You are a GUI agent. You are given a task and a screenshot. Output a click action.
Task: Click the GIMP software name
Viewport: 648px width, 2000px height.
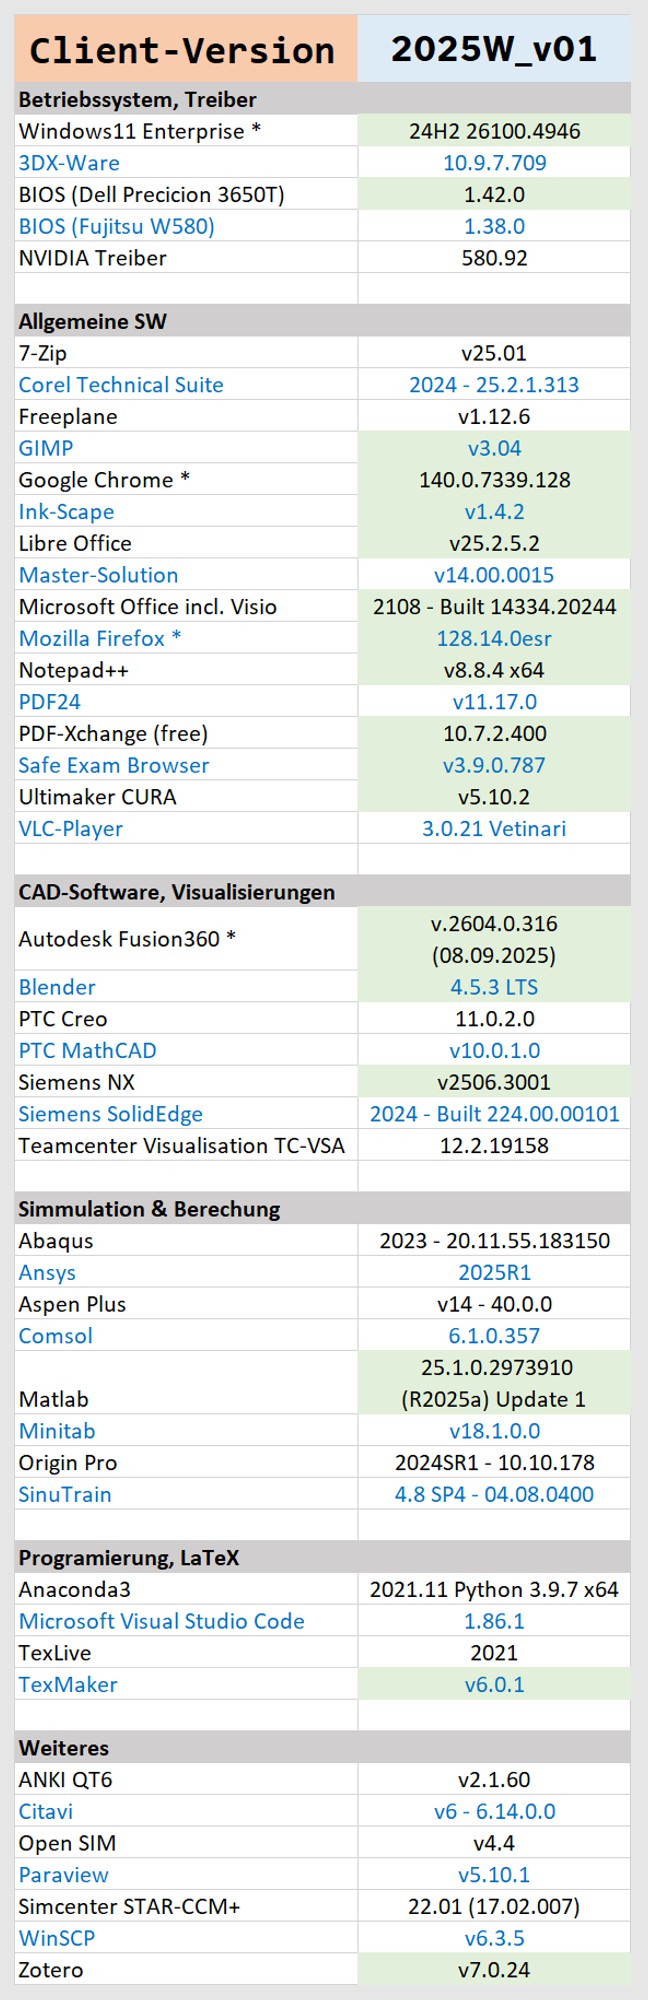click(x=46, y=448)
